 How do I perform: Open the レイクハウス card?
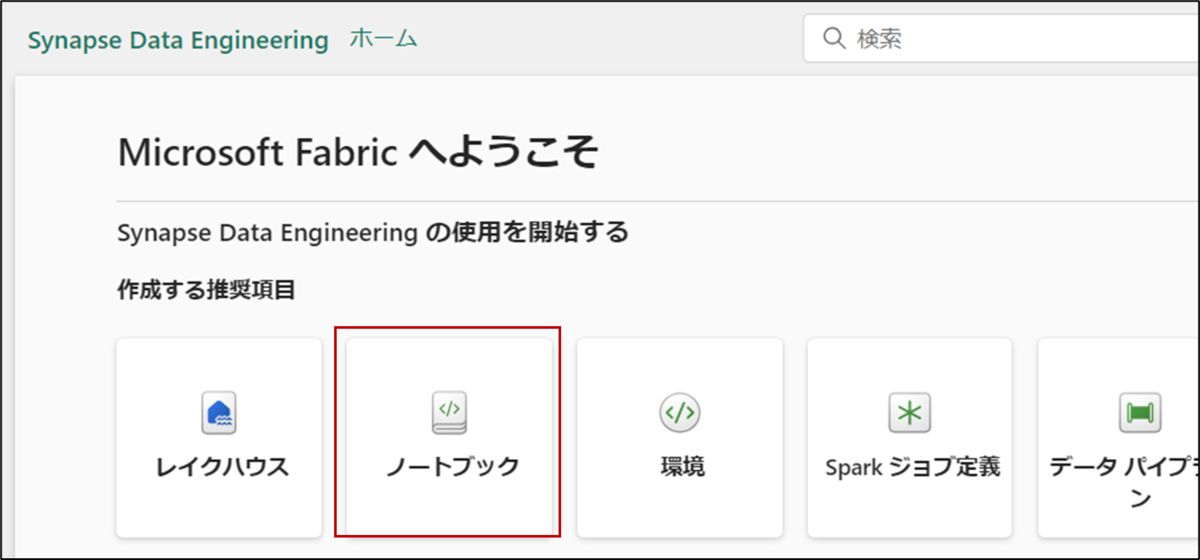coord(219,438)
